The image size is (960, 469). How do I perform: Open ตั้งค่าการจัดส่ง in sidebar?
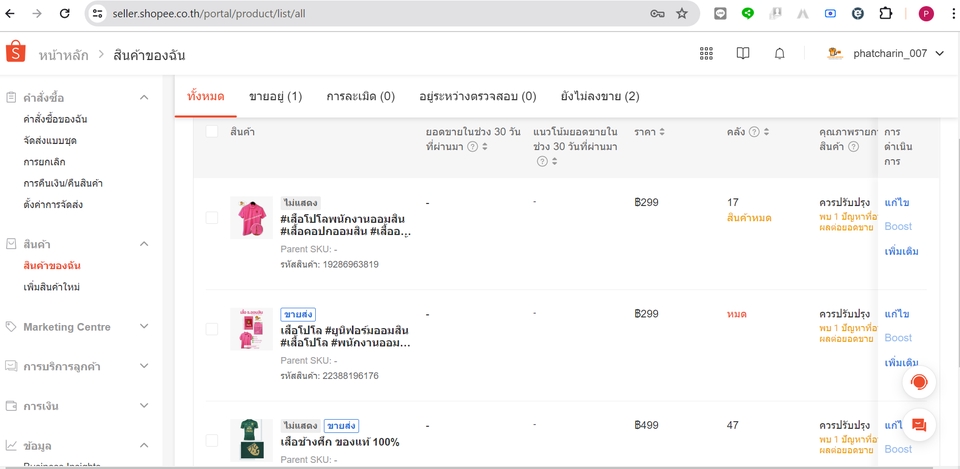pyautogui.click(x=53, y=204)
